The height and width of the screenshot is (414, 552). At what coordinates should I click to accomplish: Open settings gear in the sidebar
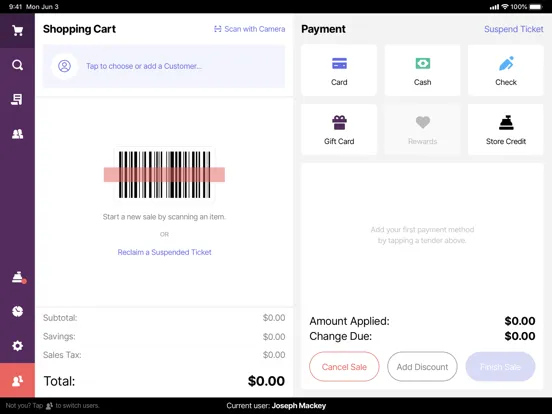17,345
